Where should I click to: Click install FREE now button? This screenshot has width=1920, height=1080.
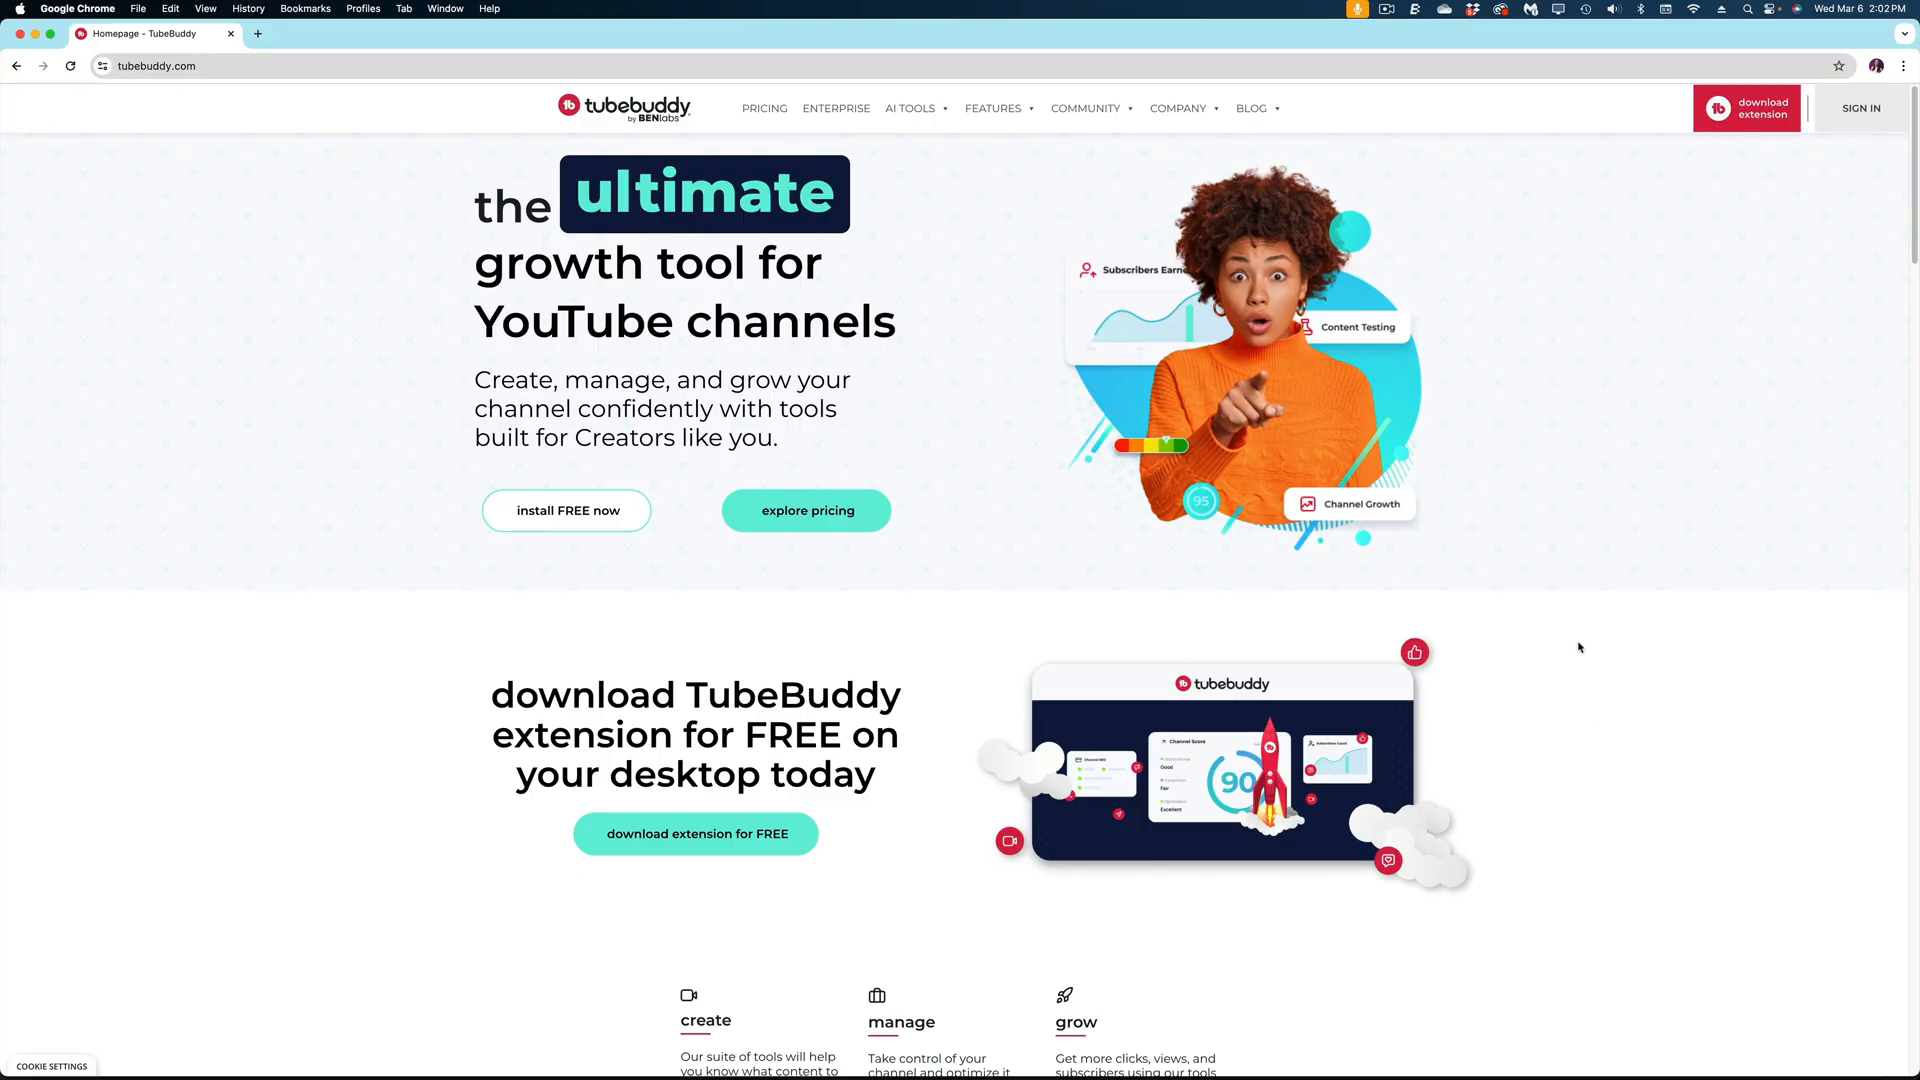click(x=568, y=510)
